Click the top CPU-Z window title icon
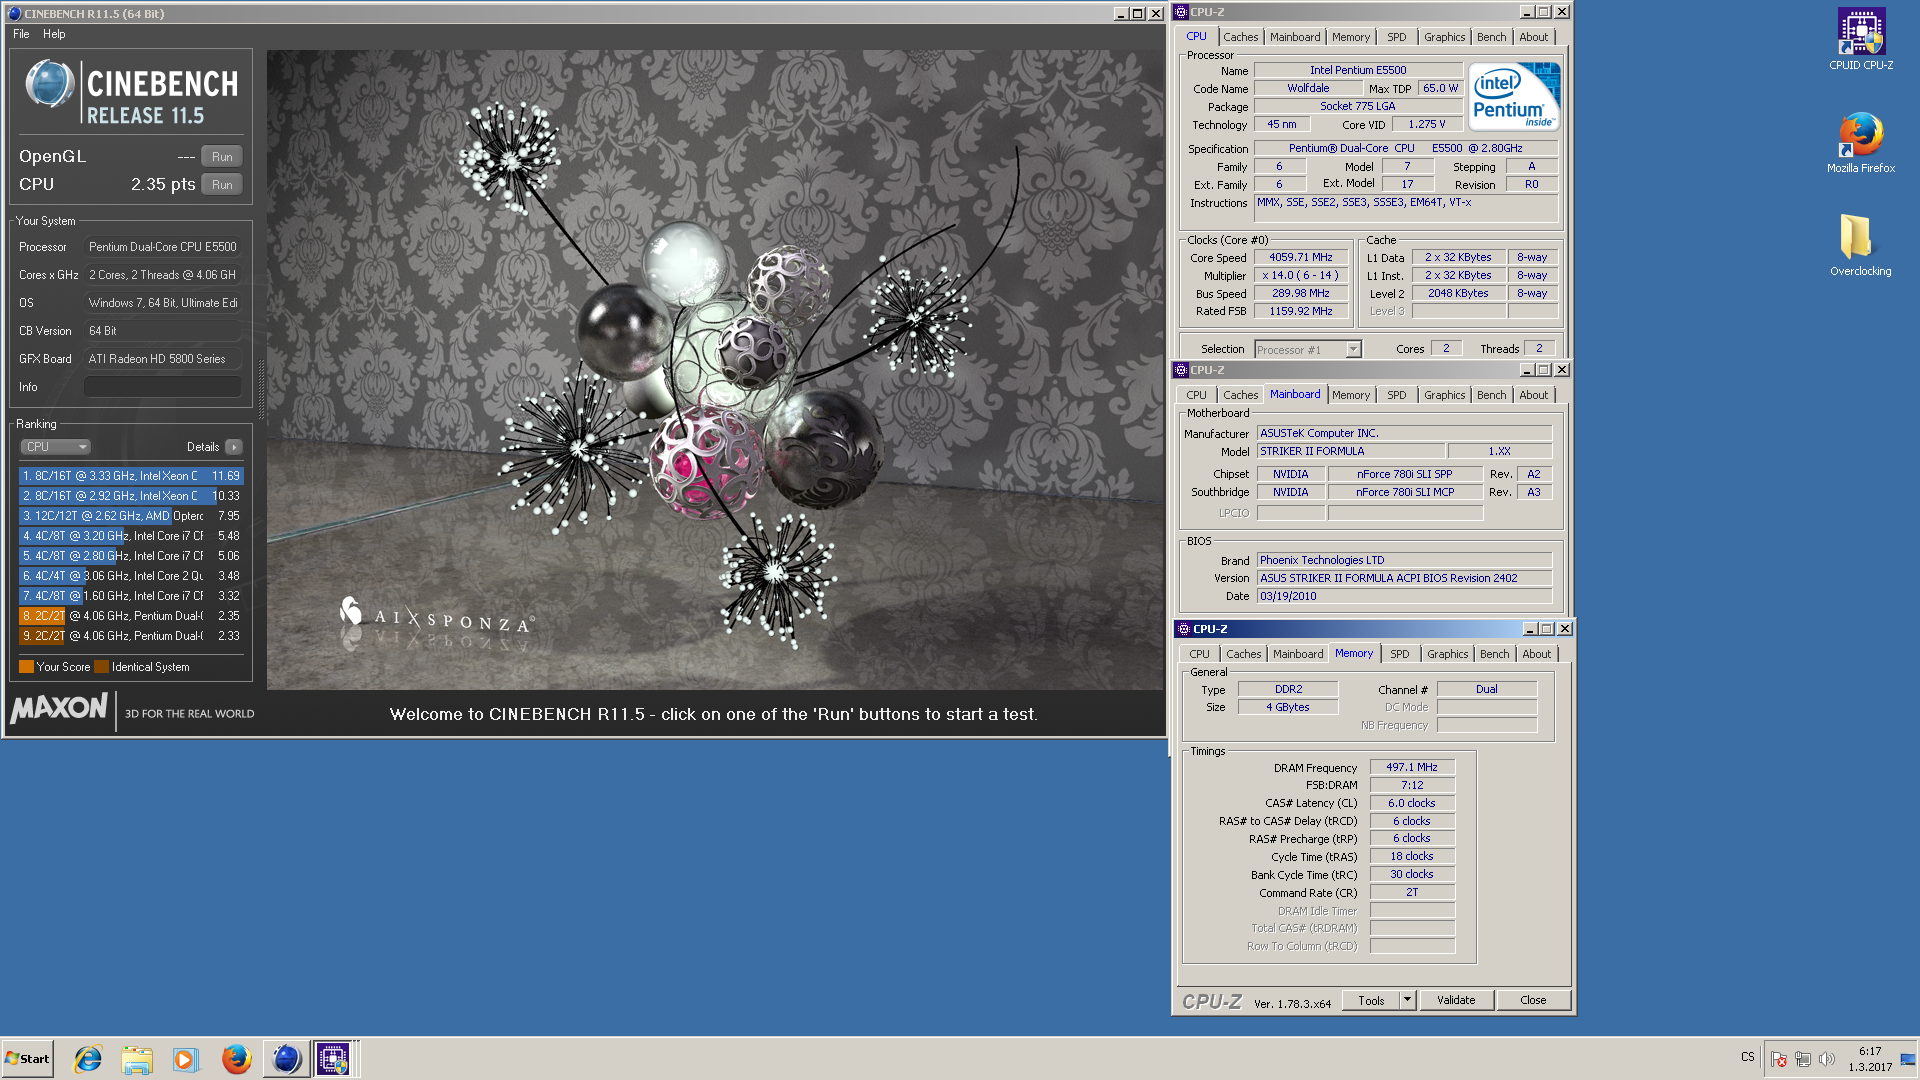The image size is (1920, 1080). pyautogui.click(x=1181, y=12)
